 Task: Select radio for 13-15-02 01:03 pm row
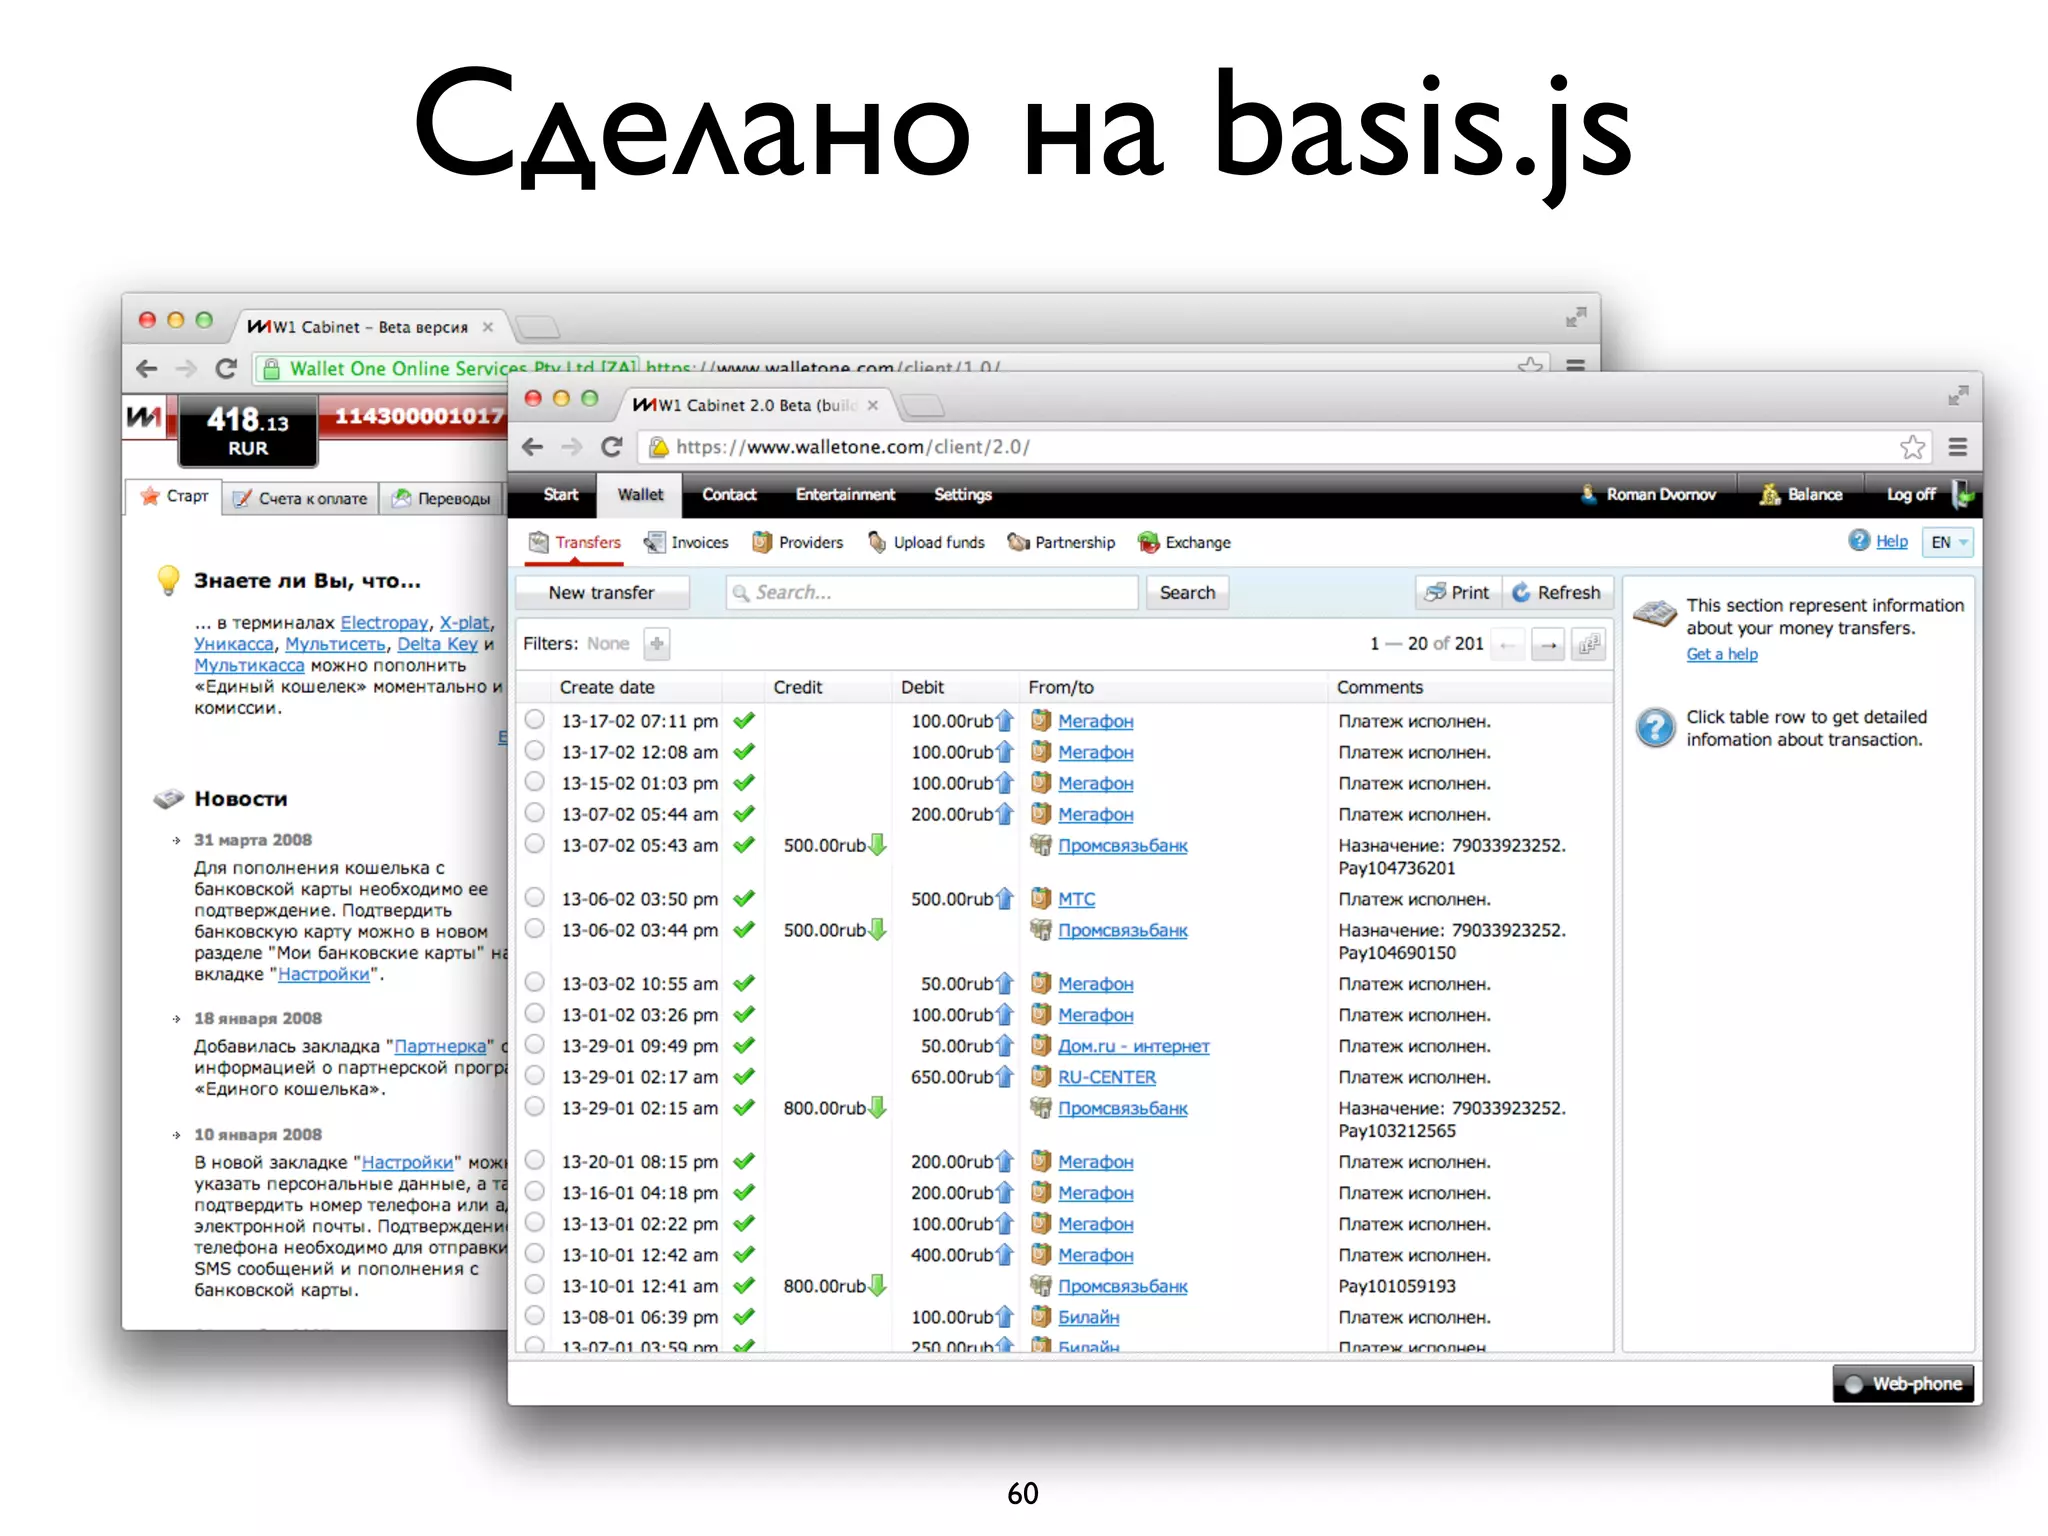pos(535,782)
